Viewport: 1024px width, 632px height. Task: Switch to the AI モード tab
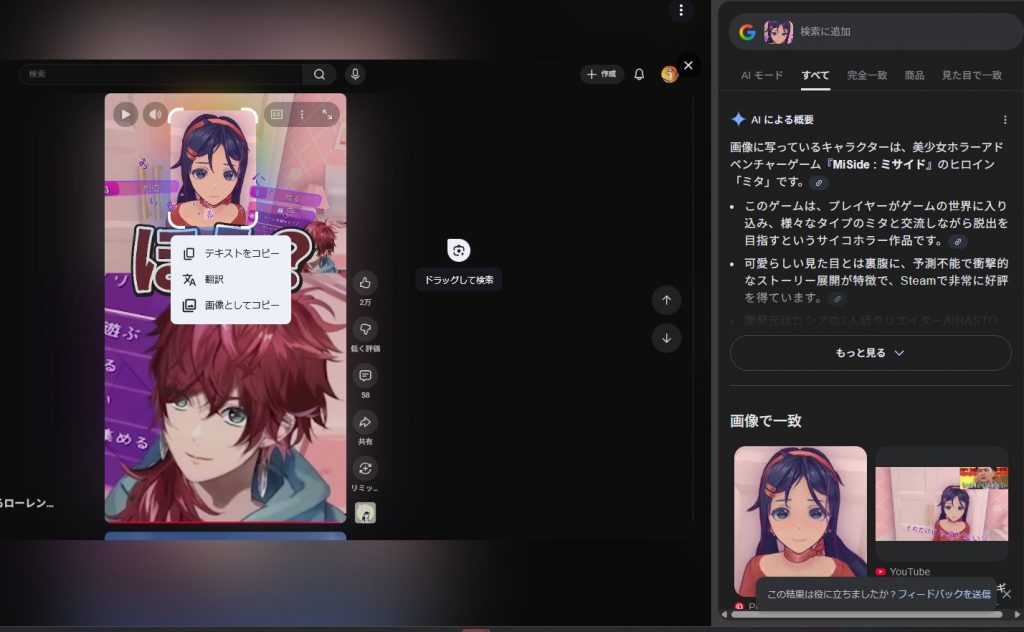click(762, 76)
